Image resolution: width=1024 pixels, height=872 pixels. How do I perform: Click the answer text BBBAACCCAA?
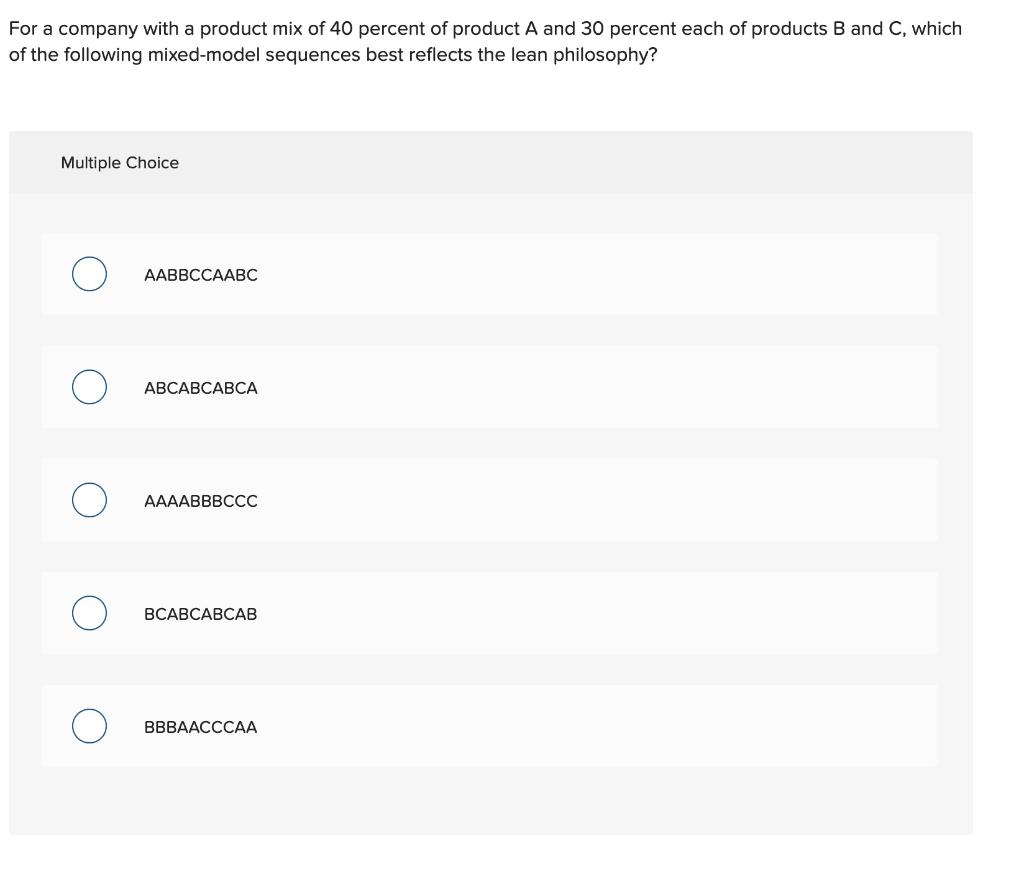click(x=199, y=726)
